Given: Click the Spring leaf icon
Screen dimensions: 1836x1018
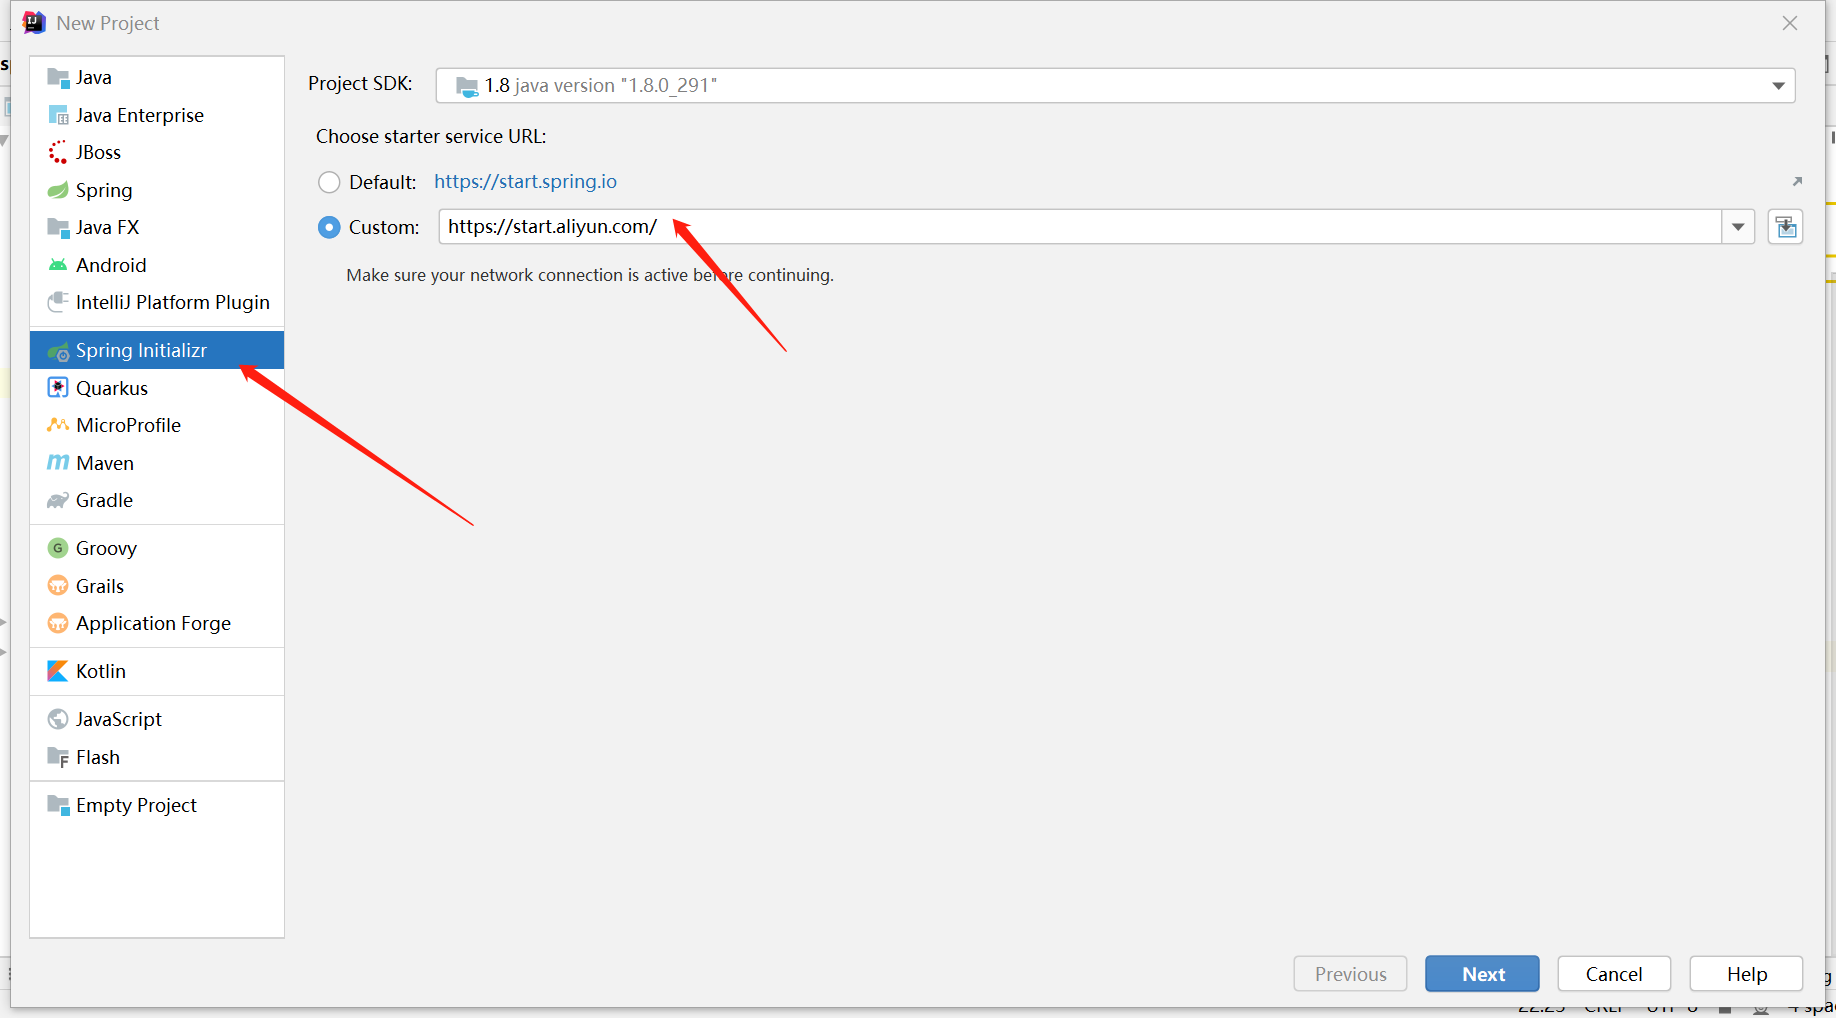Looking at the screenshot, I should pos(58,190).
